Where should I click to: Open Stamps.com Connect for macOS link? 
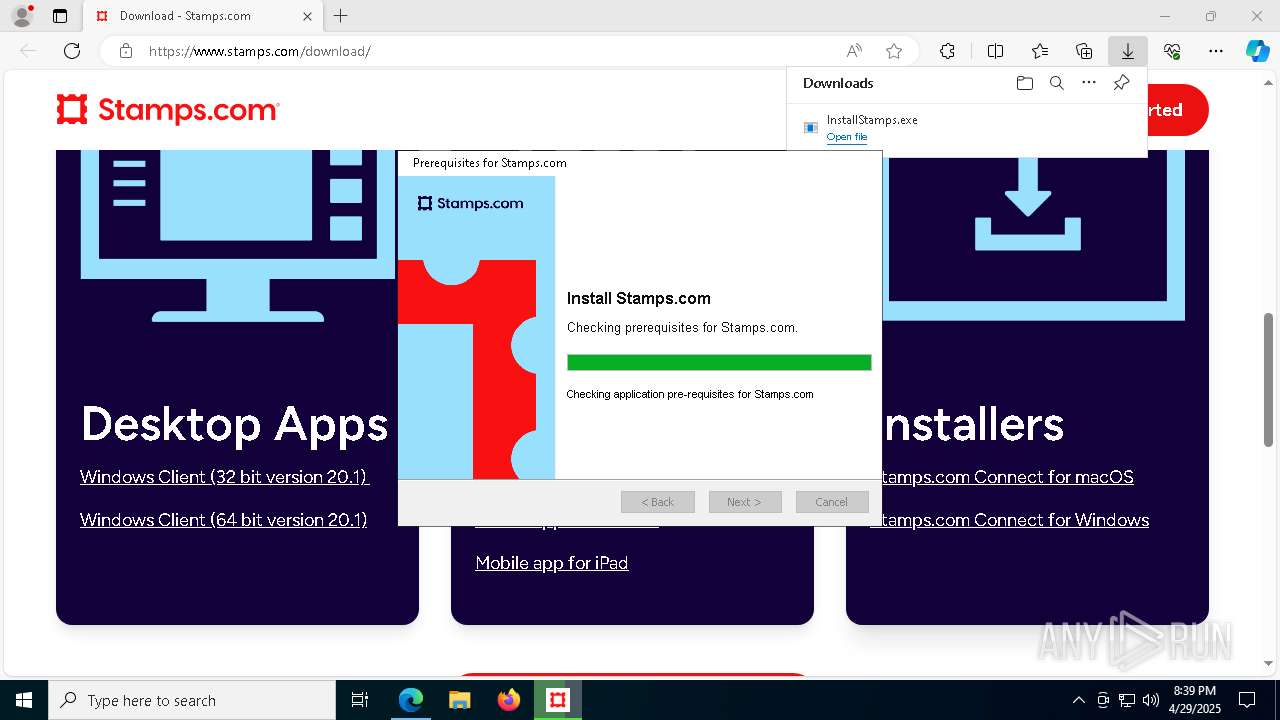pyautogui.click(x=1008, y=477)
